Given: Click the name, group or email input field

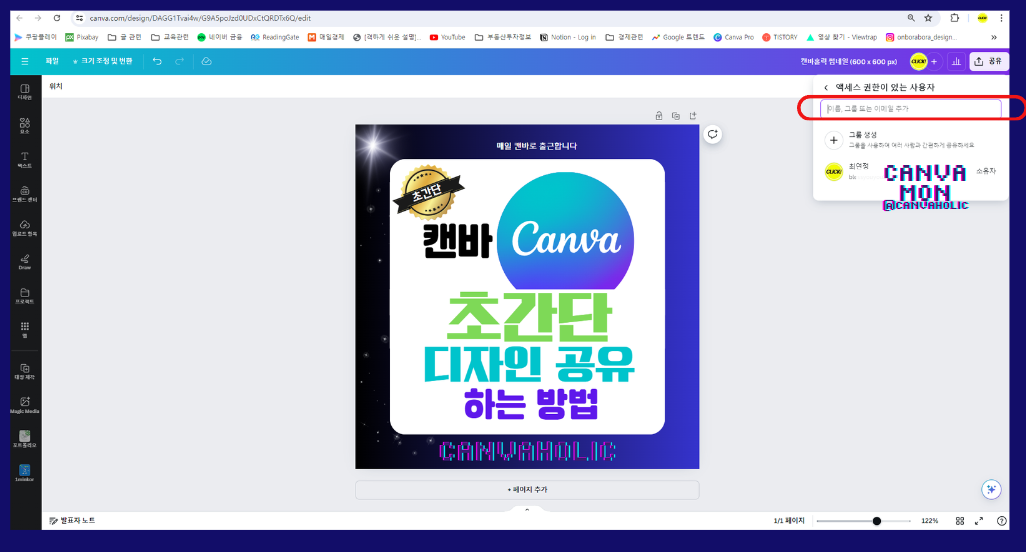Looking at the screenshot, I should pos(910,109).
